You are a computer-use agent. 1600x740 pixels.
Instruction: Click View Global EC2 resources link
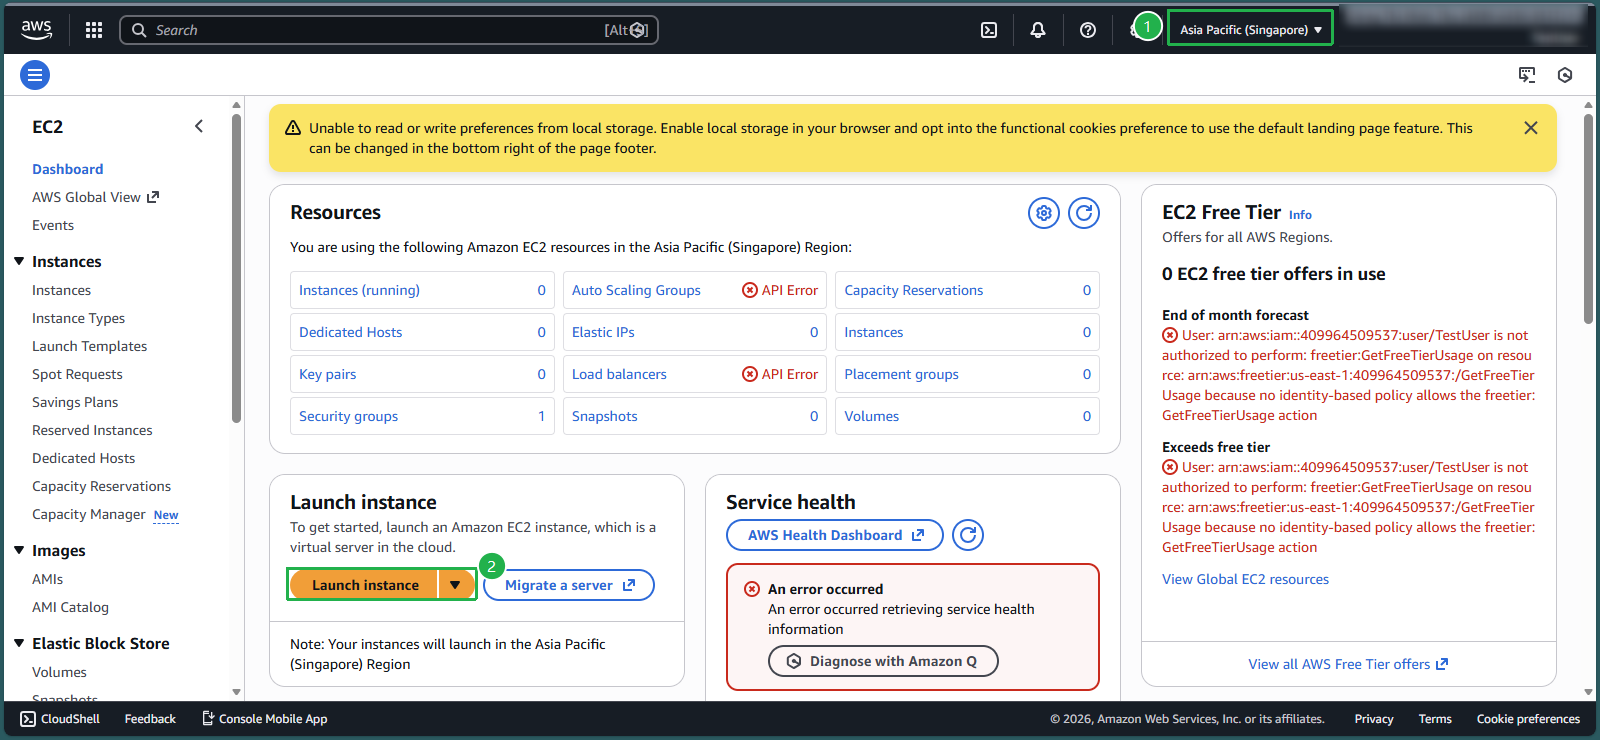click(1245, 579)
